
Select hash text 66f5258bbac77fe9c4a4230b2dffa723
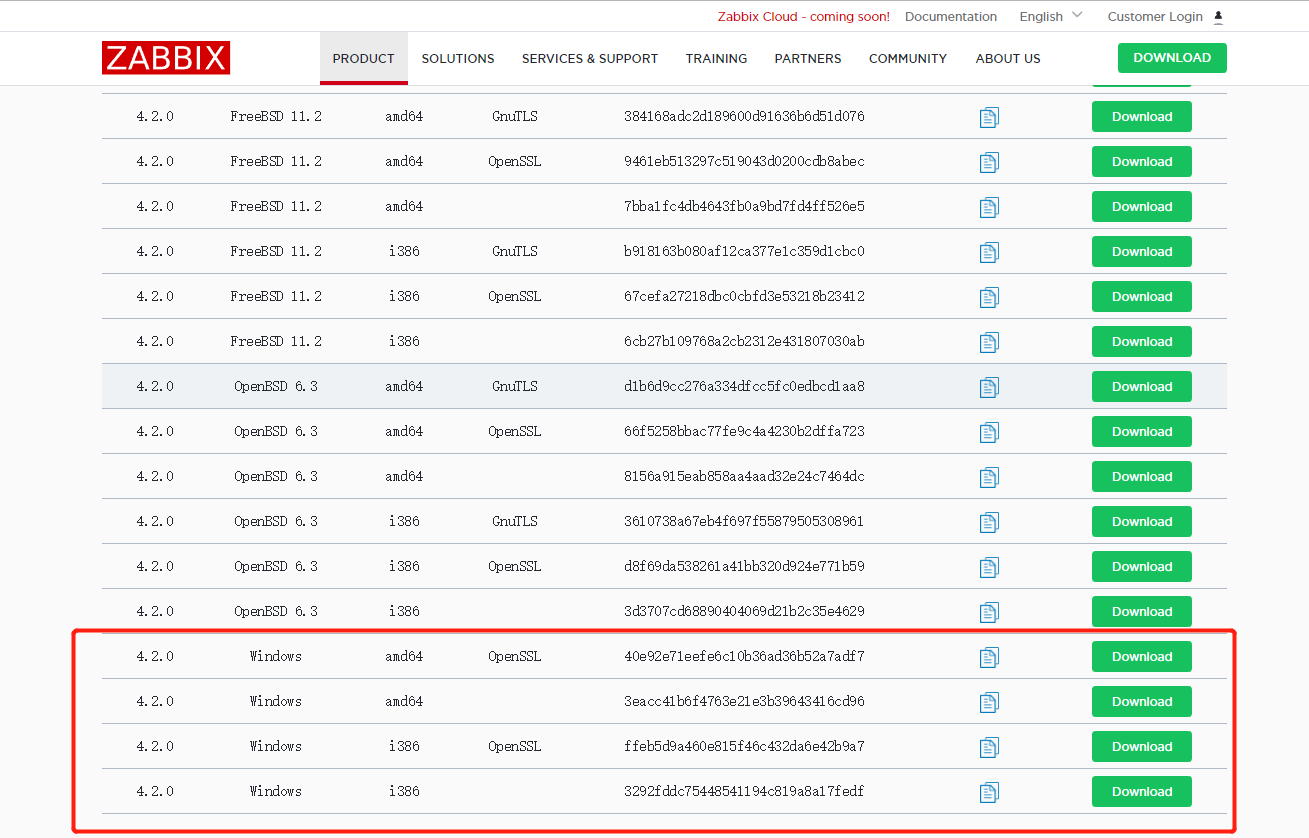tap(744, 431)
